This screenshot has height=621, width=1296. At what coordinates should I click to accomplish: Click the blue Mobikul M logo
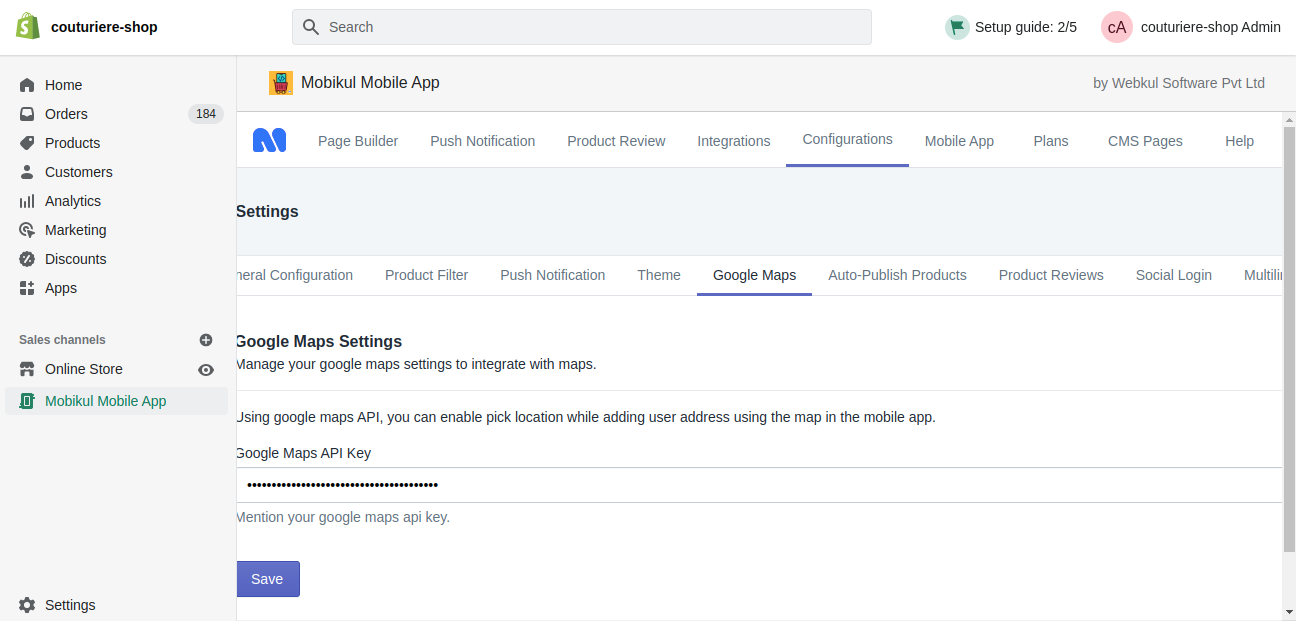pyautogui.click(x=269, y=141)
